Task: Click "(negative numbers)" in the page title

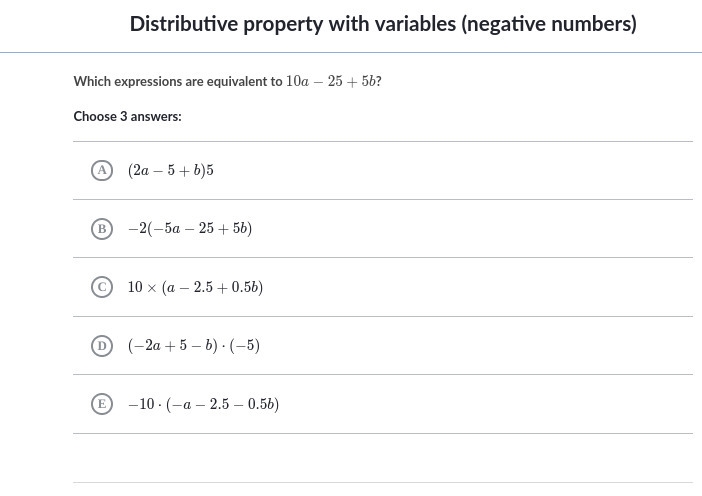Action: point(549,25)
